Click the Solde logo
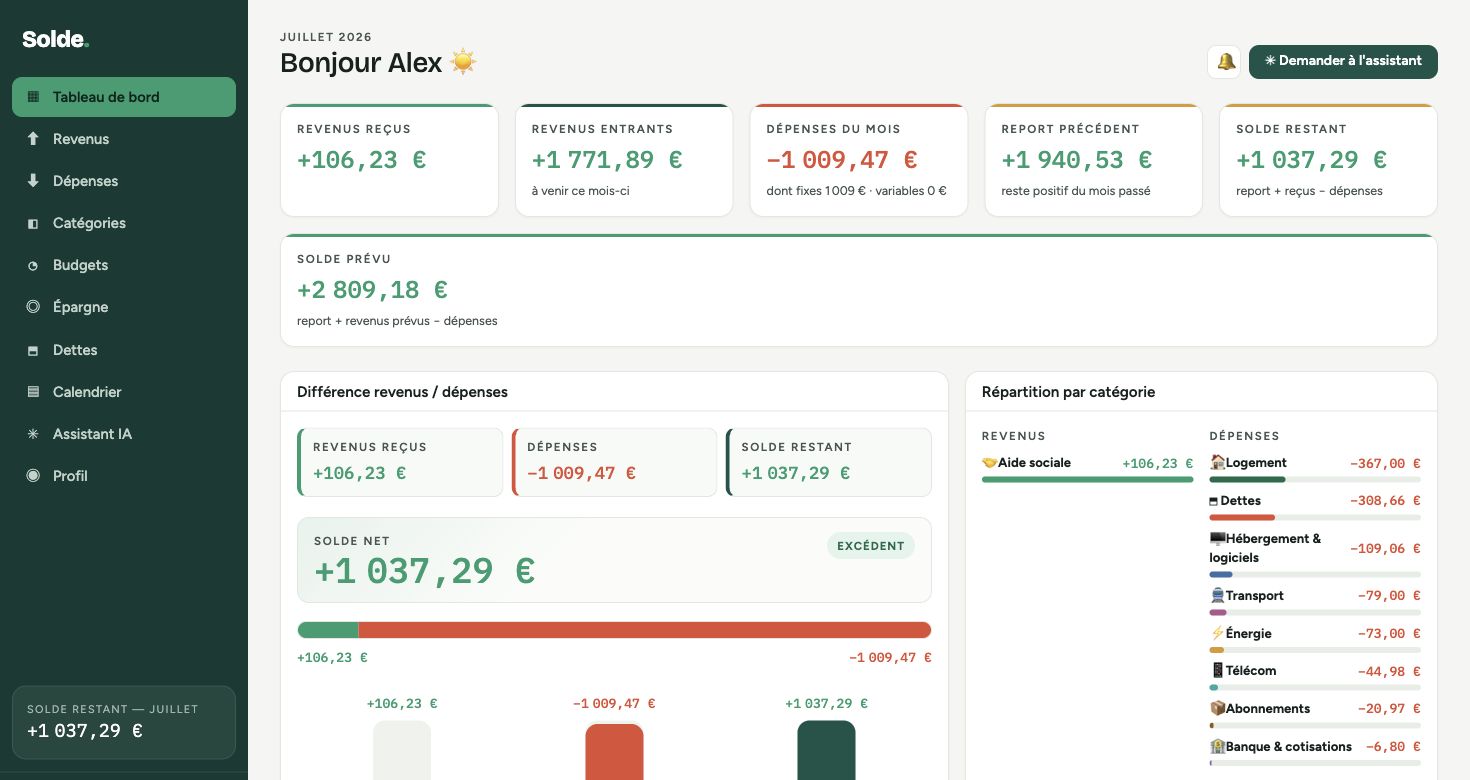The image size is (1470, 780). point(56,40)
